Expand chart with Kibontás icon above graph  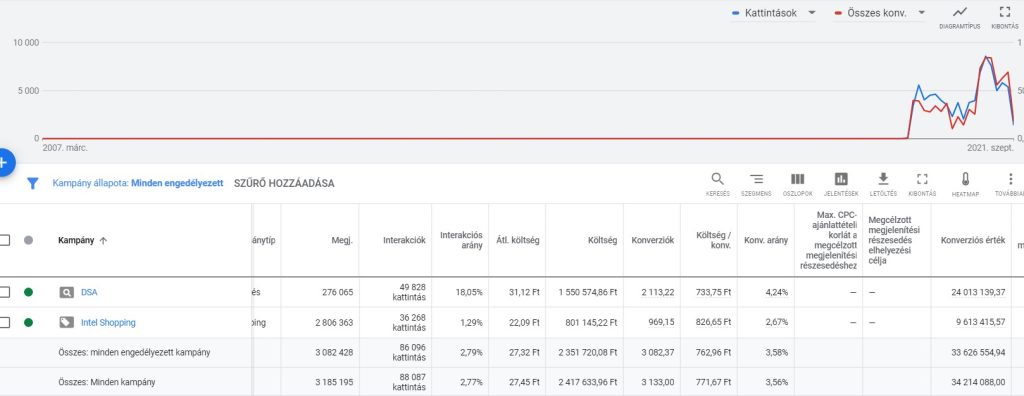click(x=1004, y=12)
